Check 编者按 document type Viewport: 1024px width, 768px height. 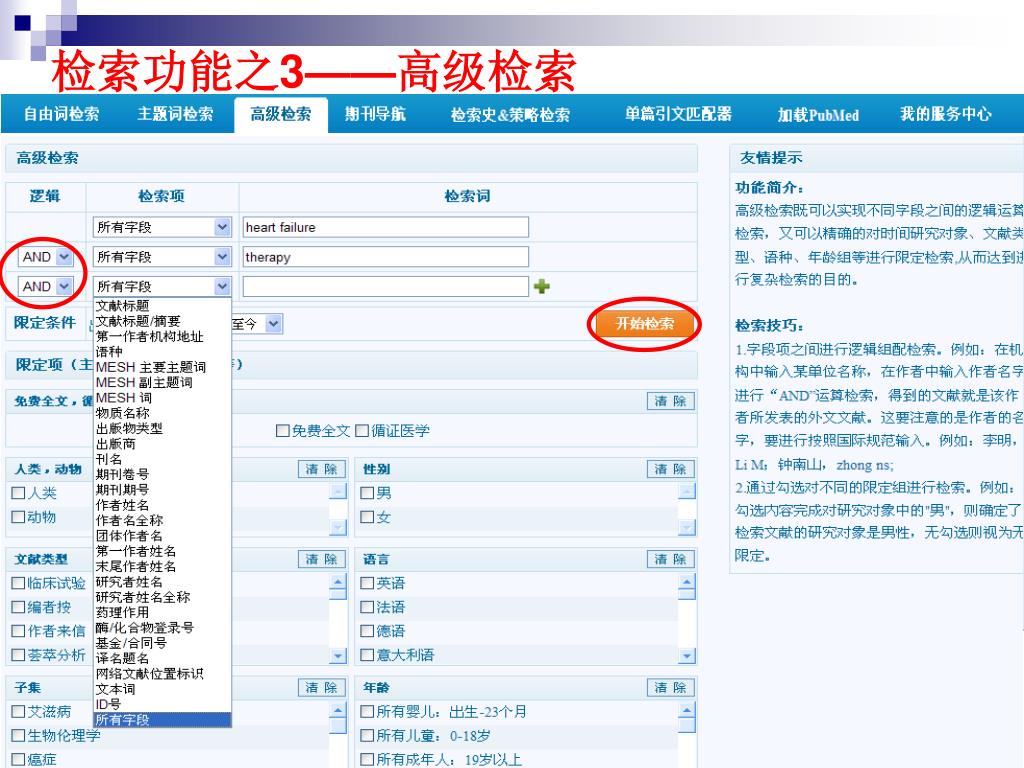[x=18, y=607]
